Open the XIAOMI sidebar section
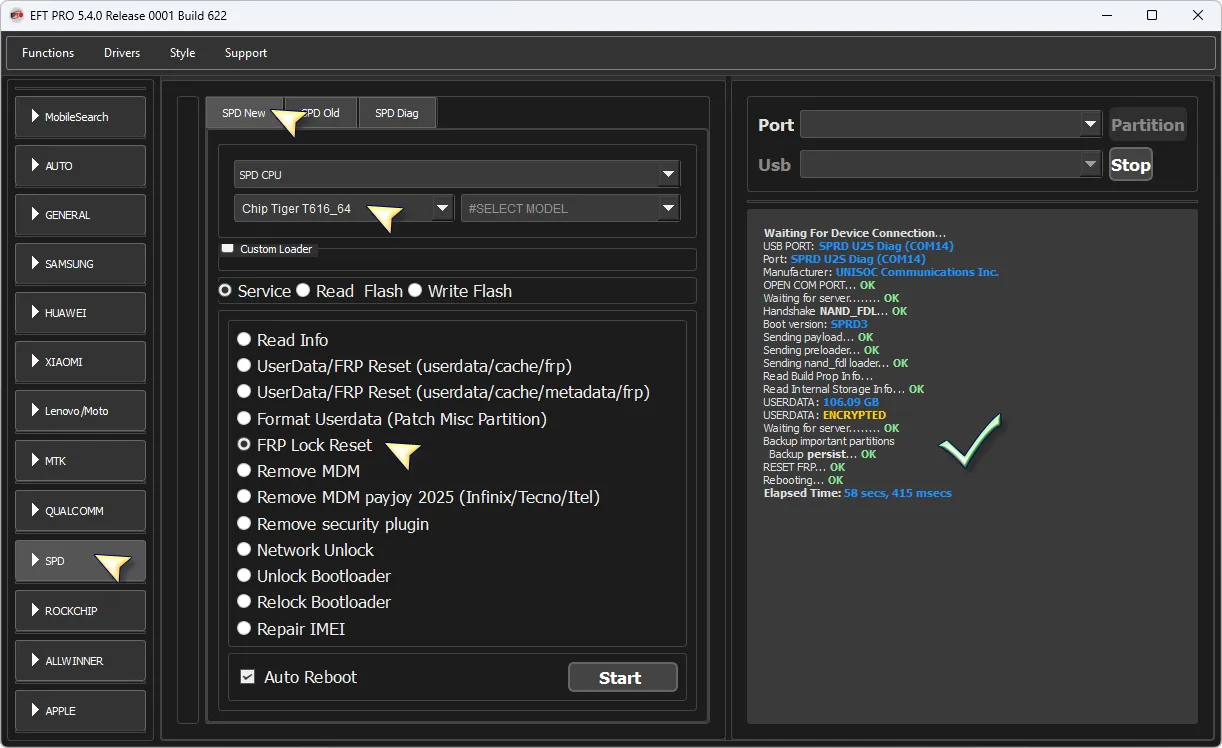1222x748 pixels. coord(80,362)
